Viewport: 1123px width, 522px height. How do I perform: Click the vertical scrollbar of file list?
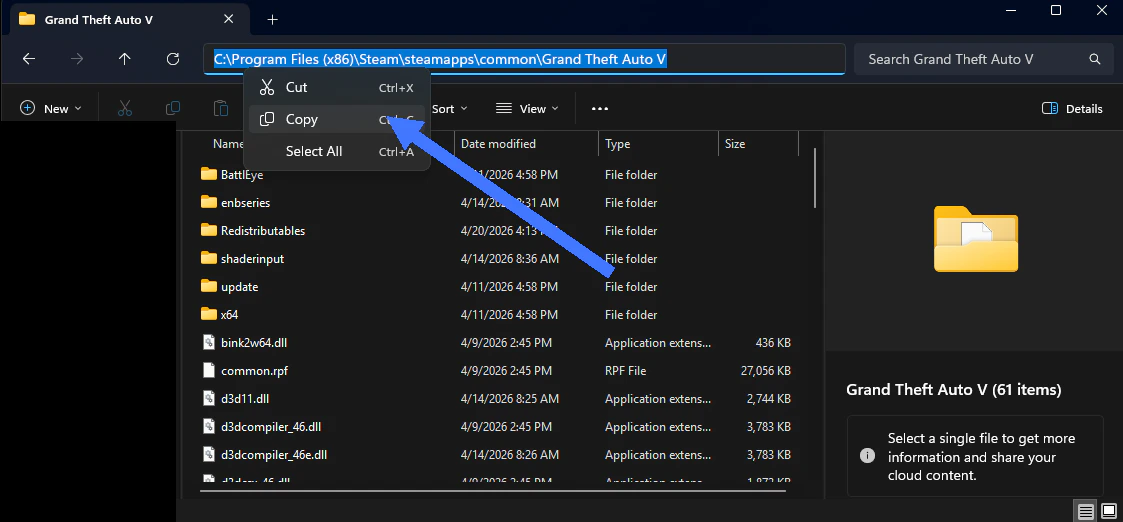[815, 178]
